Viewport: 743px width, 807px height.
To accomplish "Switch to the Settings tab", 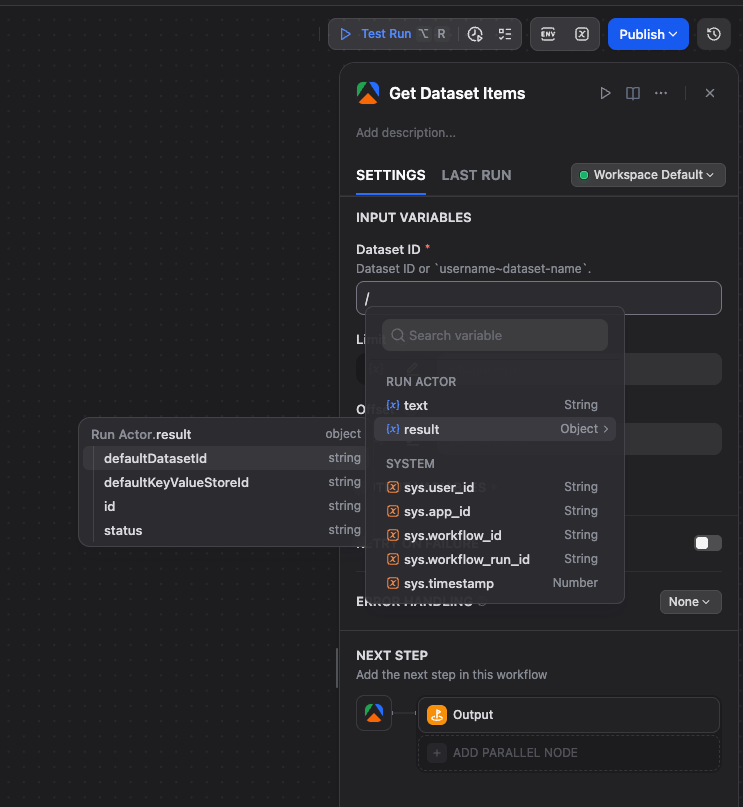I will (390, 174).
